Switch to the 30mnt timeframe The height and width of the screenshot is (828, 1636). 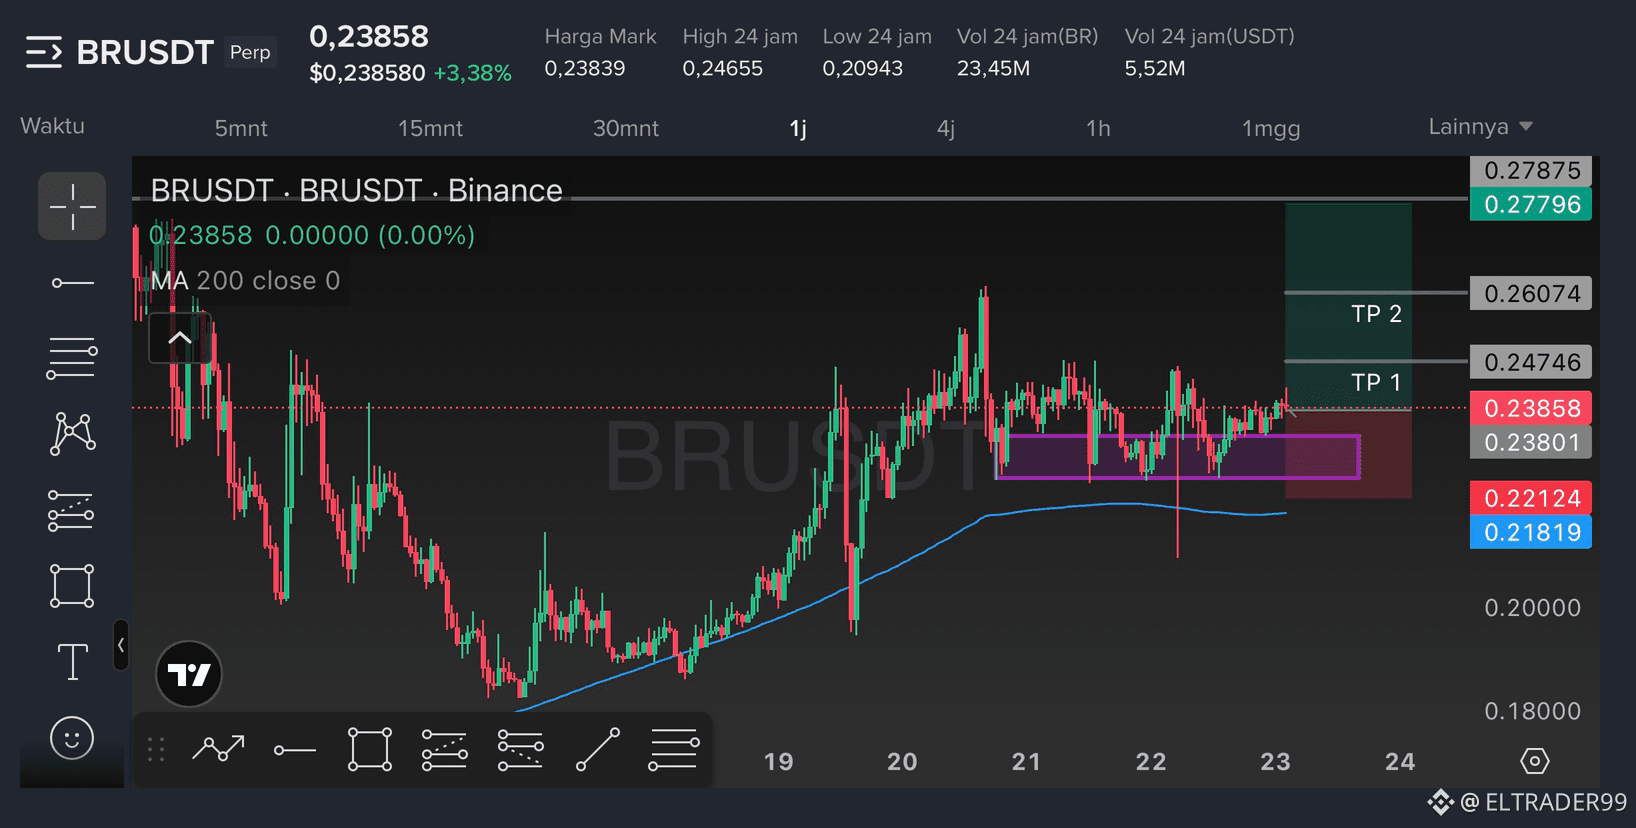click(626, 128)
